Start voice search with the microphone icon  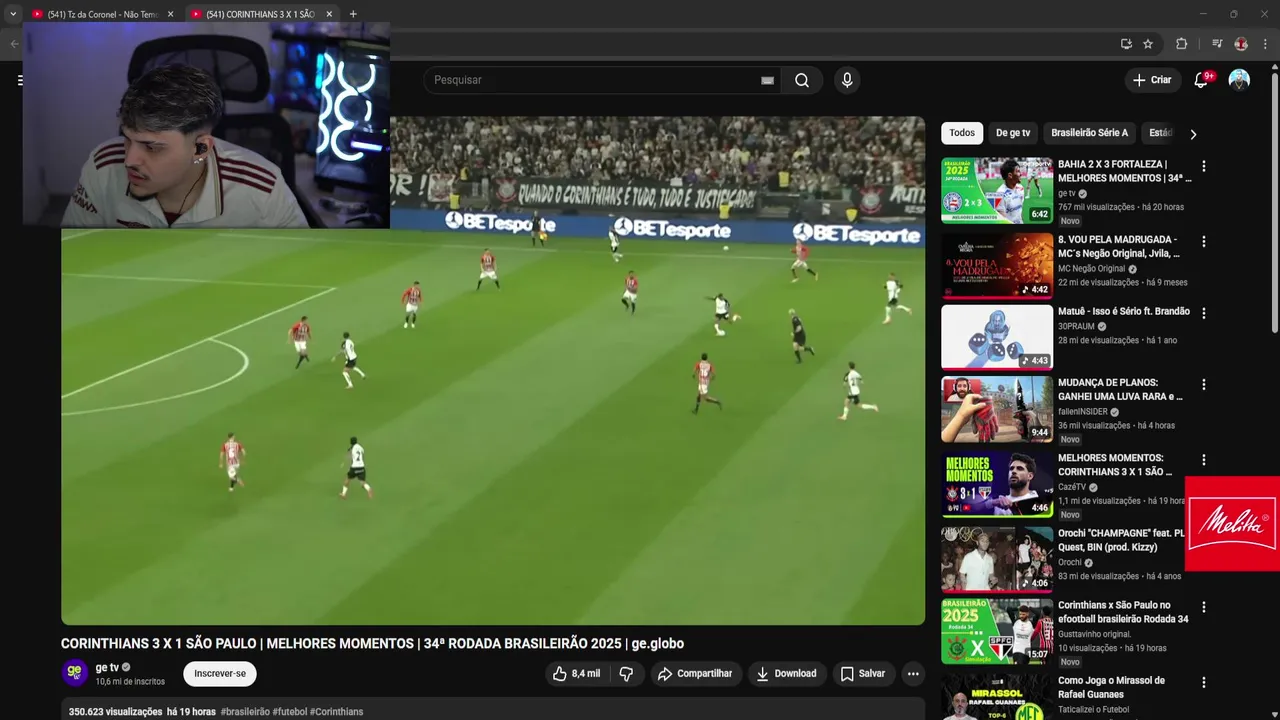pyautogui.click(x=847, y=80)
